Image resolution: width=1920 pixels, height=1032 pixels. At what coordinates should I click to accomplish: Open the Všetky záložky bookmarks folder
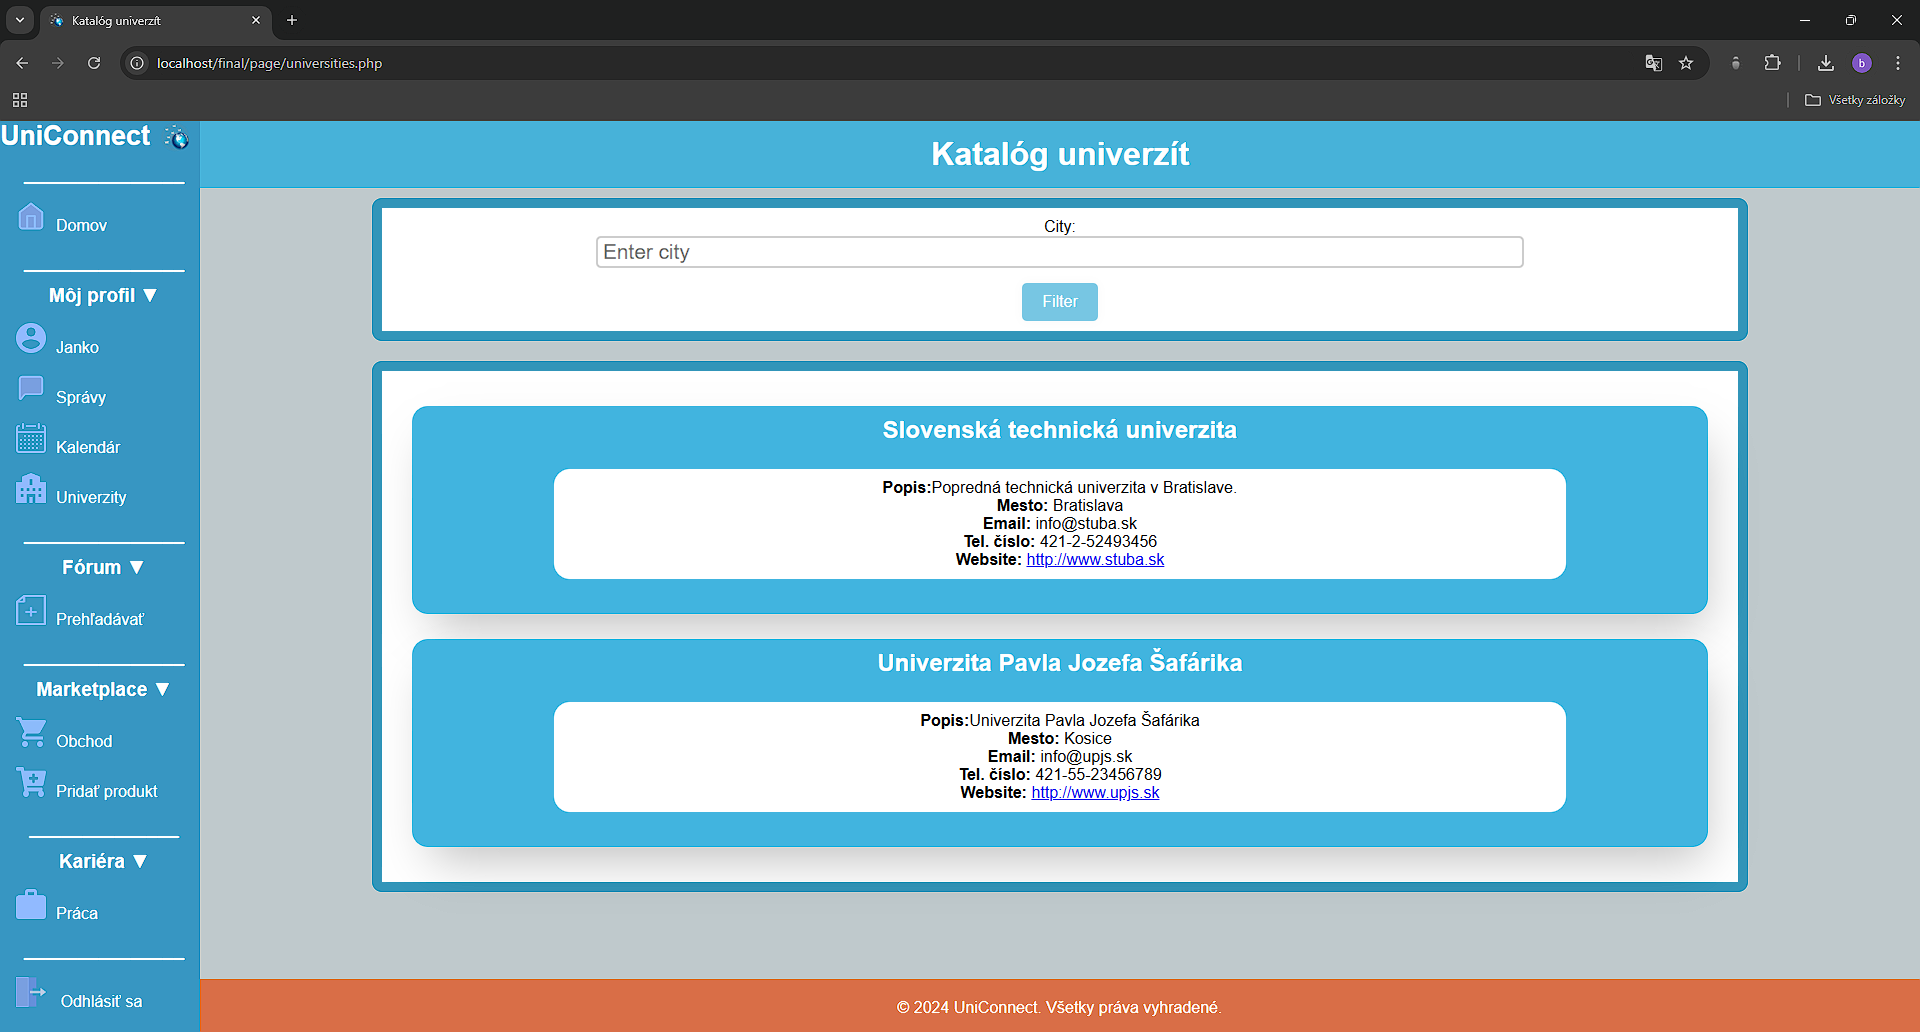pos(1855,100)
